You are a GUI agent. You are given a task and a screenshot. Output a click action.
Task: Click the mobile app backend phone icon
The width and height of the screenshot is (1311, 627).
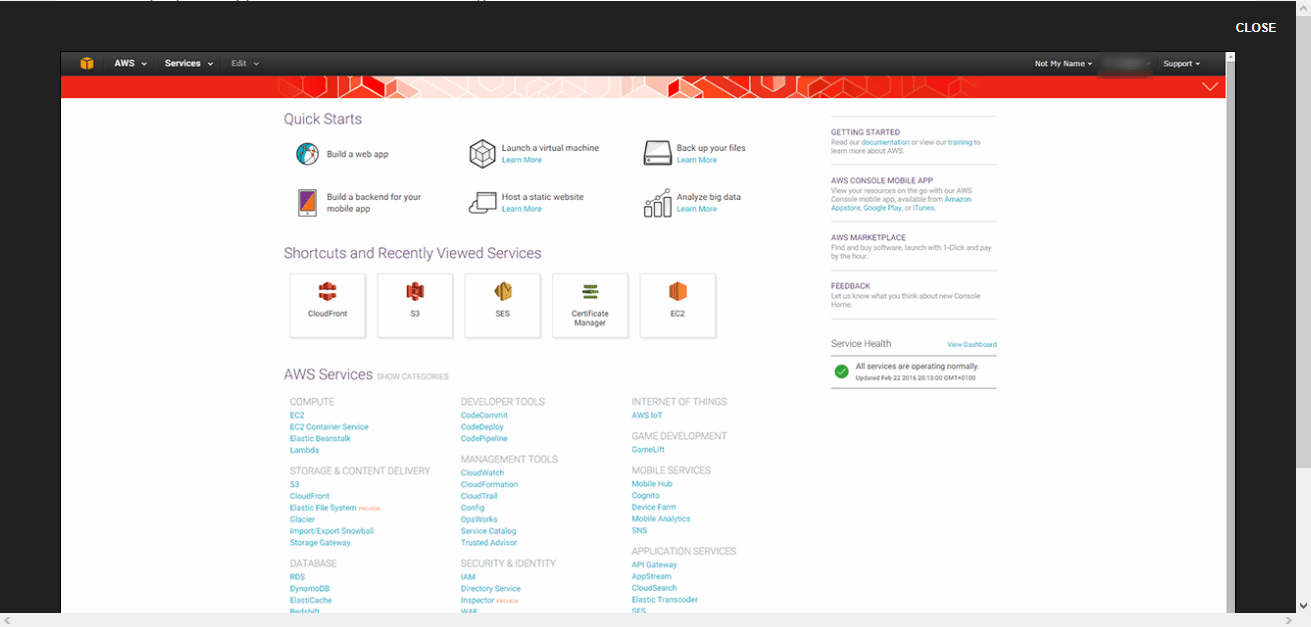tap(307, 203)
